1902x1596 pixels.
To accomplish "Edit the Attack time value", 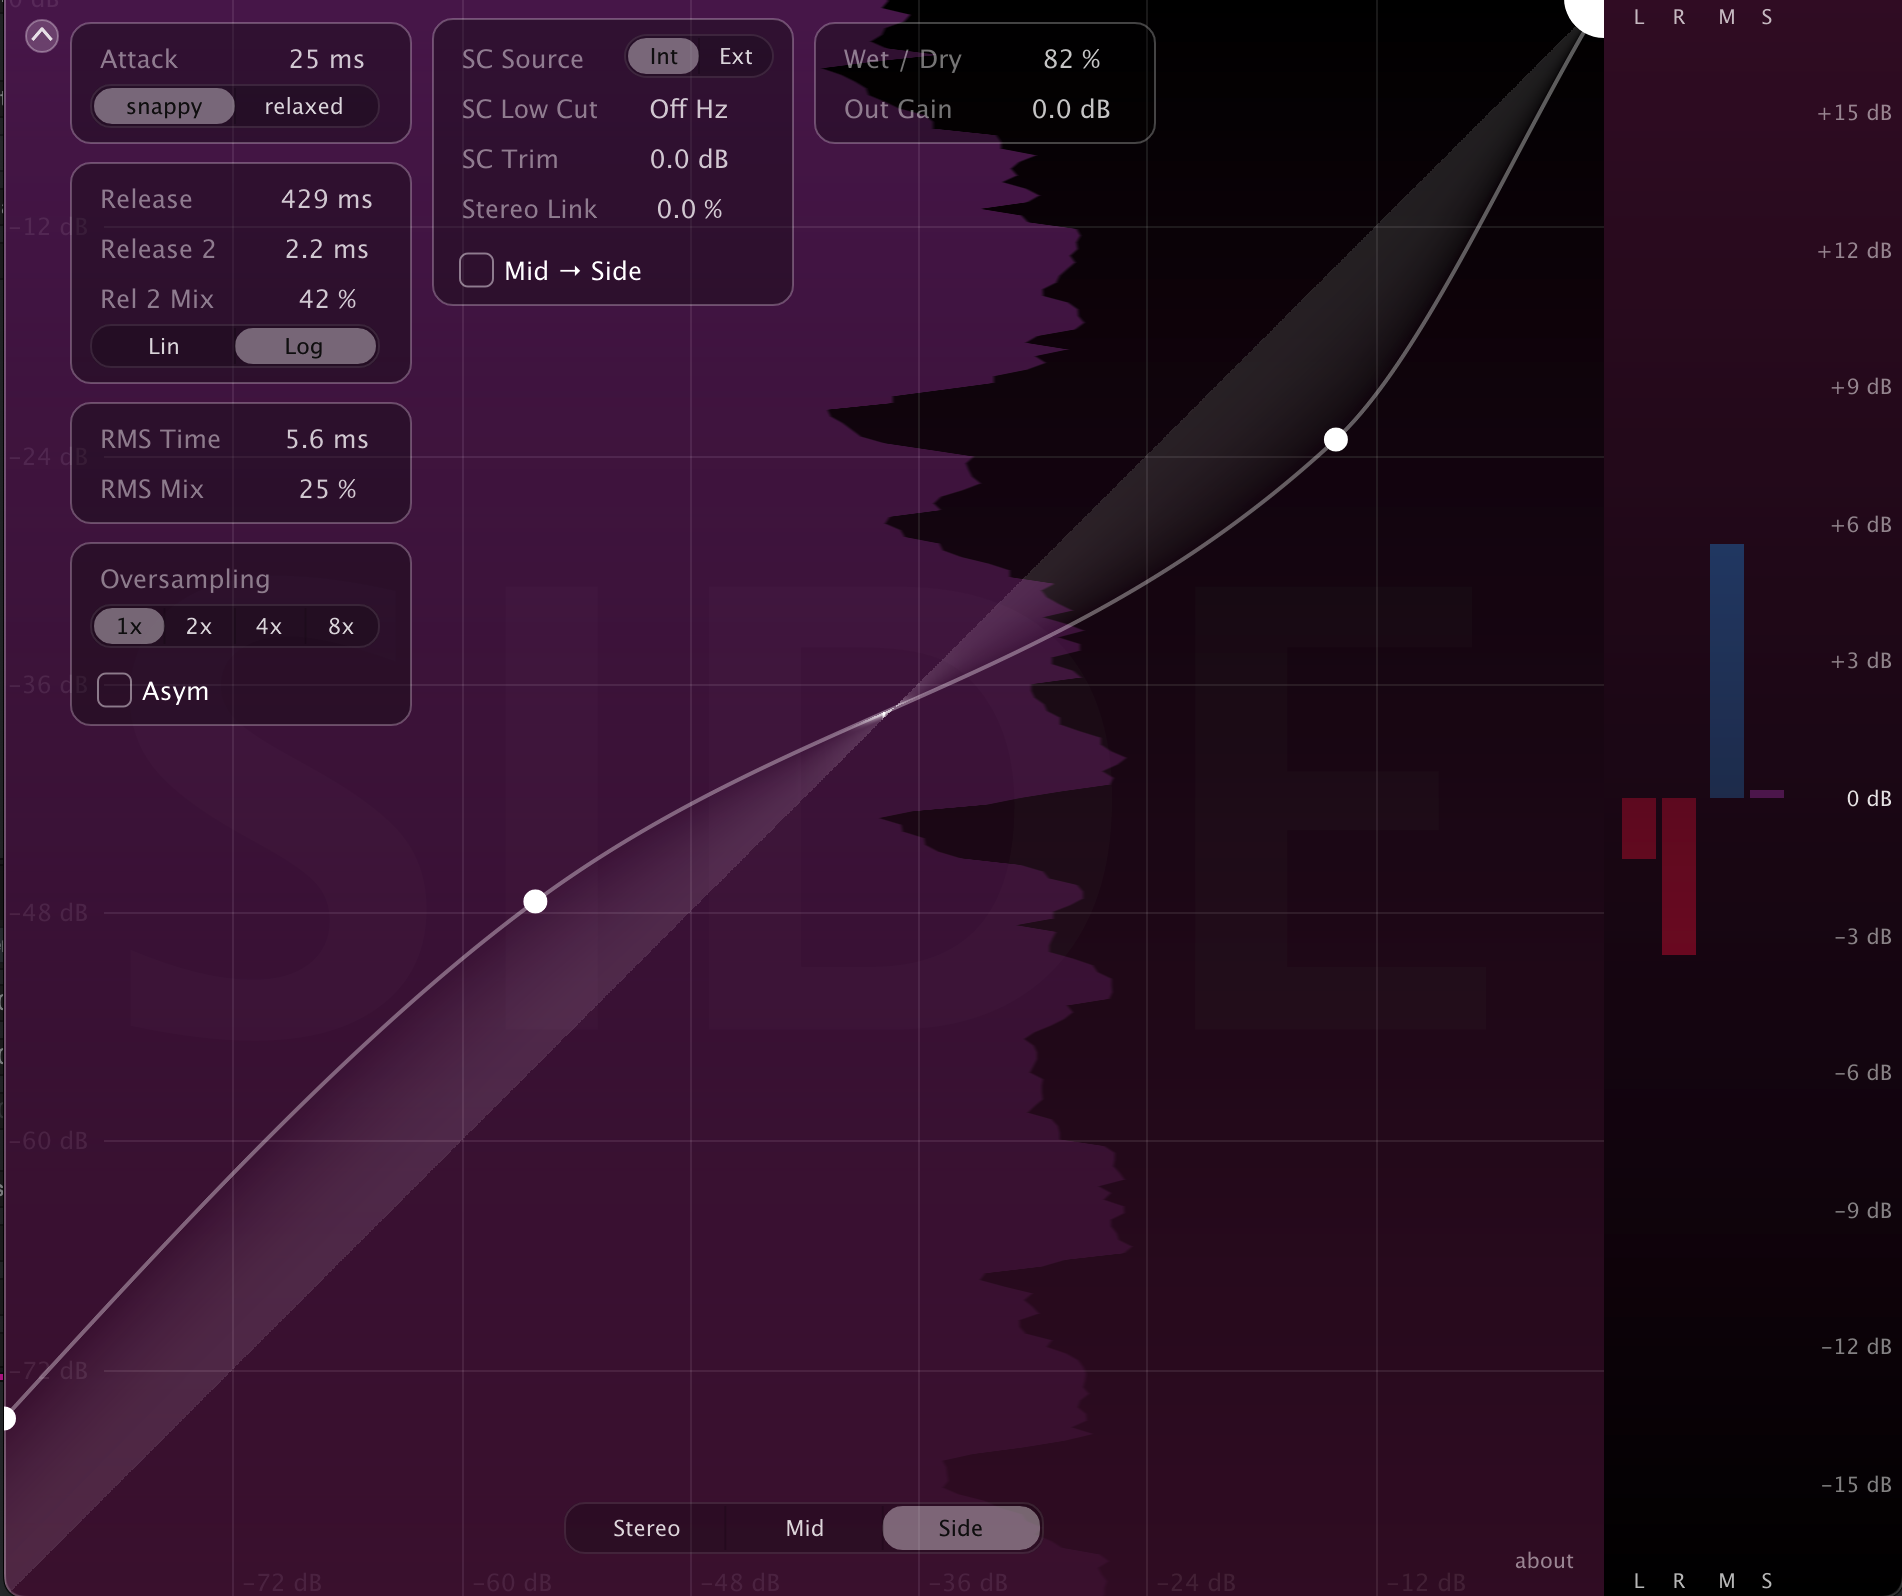I will click(x=325, y=59).
